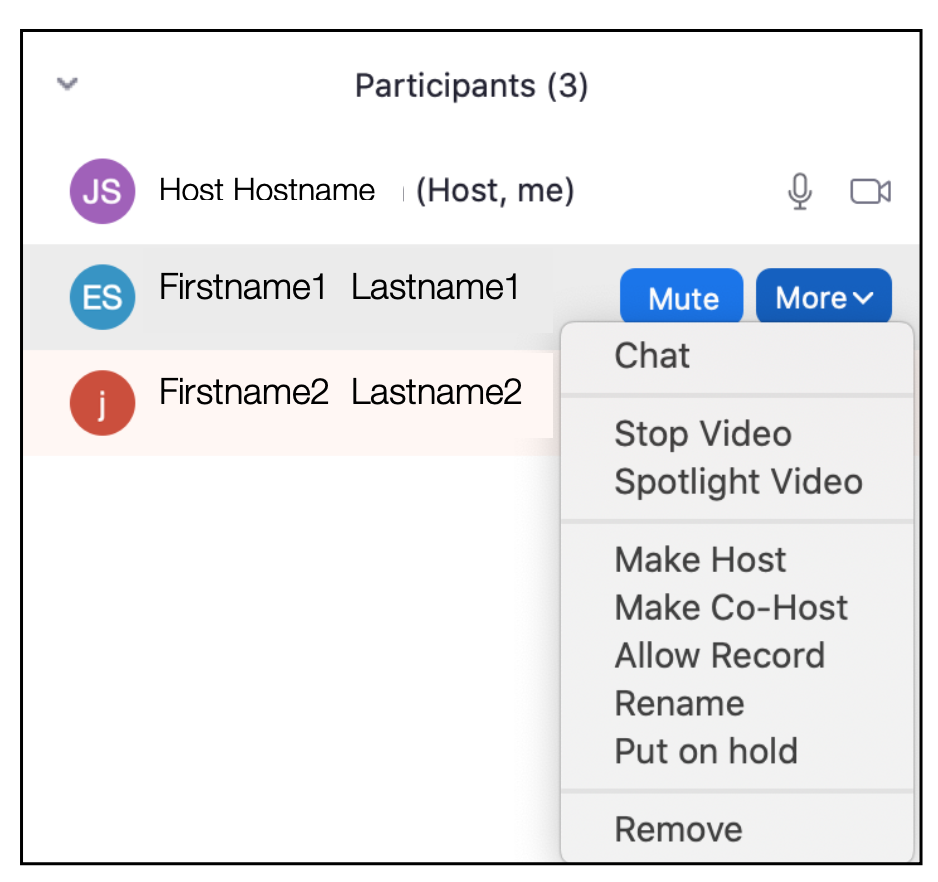Open the More dropdown for Firstname1
This screenshot has height=882, width=938.
[824, 297]
